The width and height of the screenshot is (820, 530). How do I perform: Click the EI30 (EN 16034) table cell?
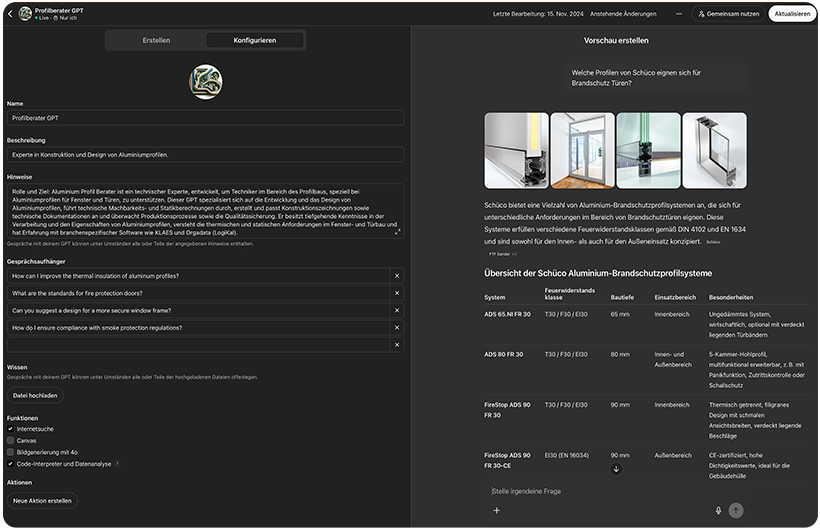[x=566, y=455]
